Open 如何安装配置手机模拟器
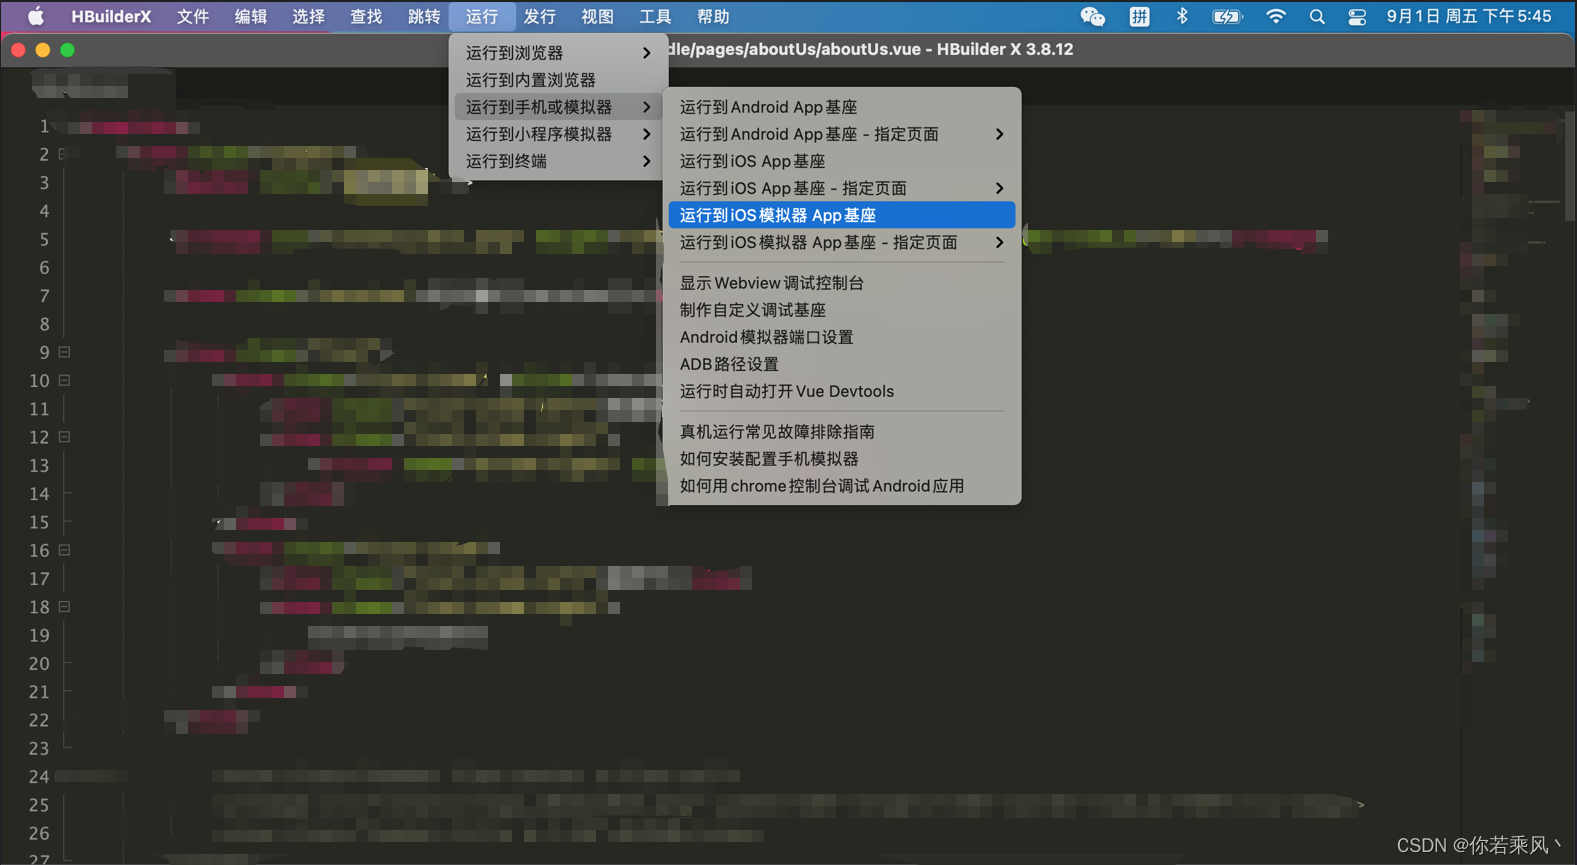 842,458
